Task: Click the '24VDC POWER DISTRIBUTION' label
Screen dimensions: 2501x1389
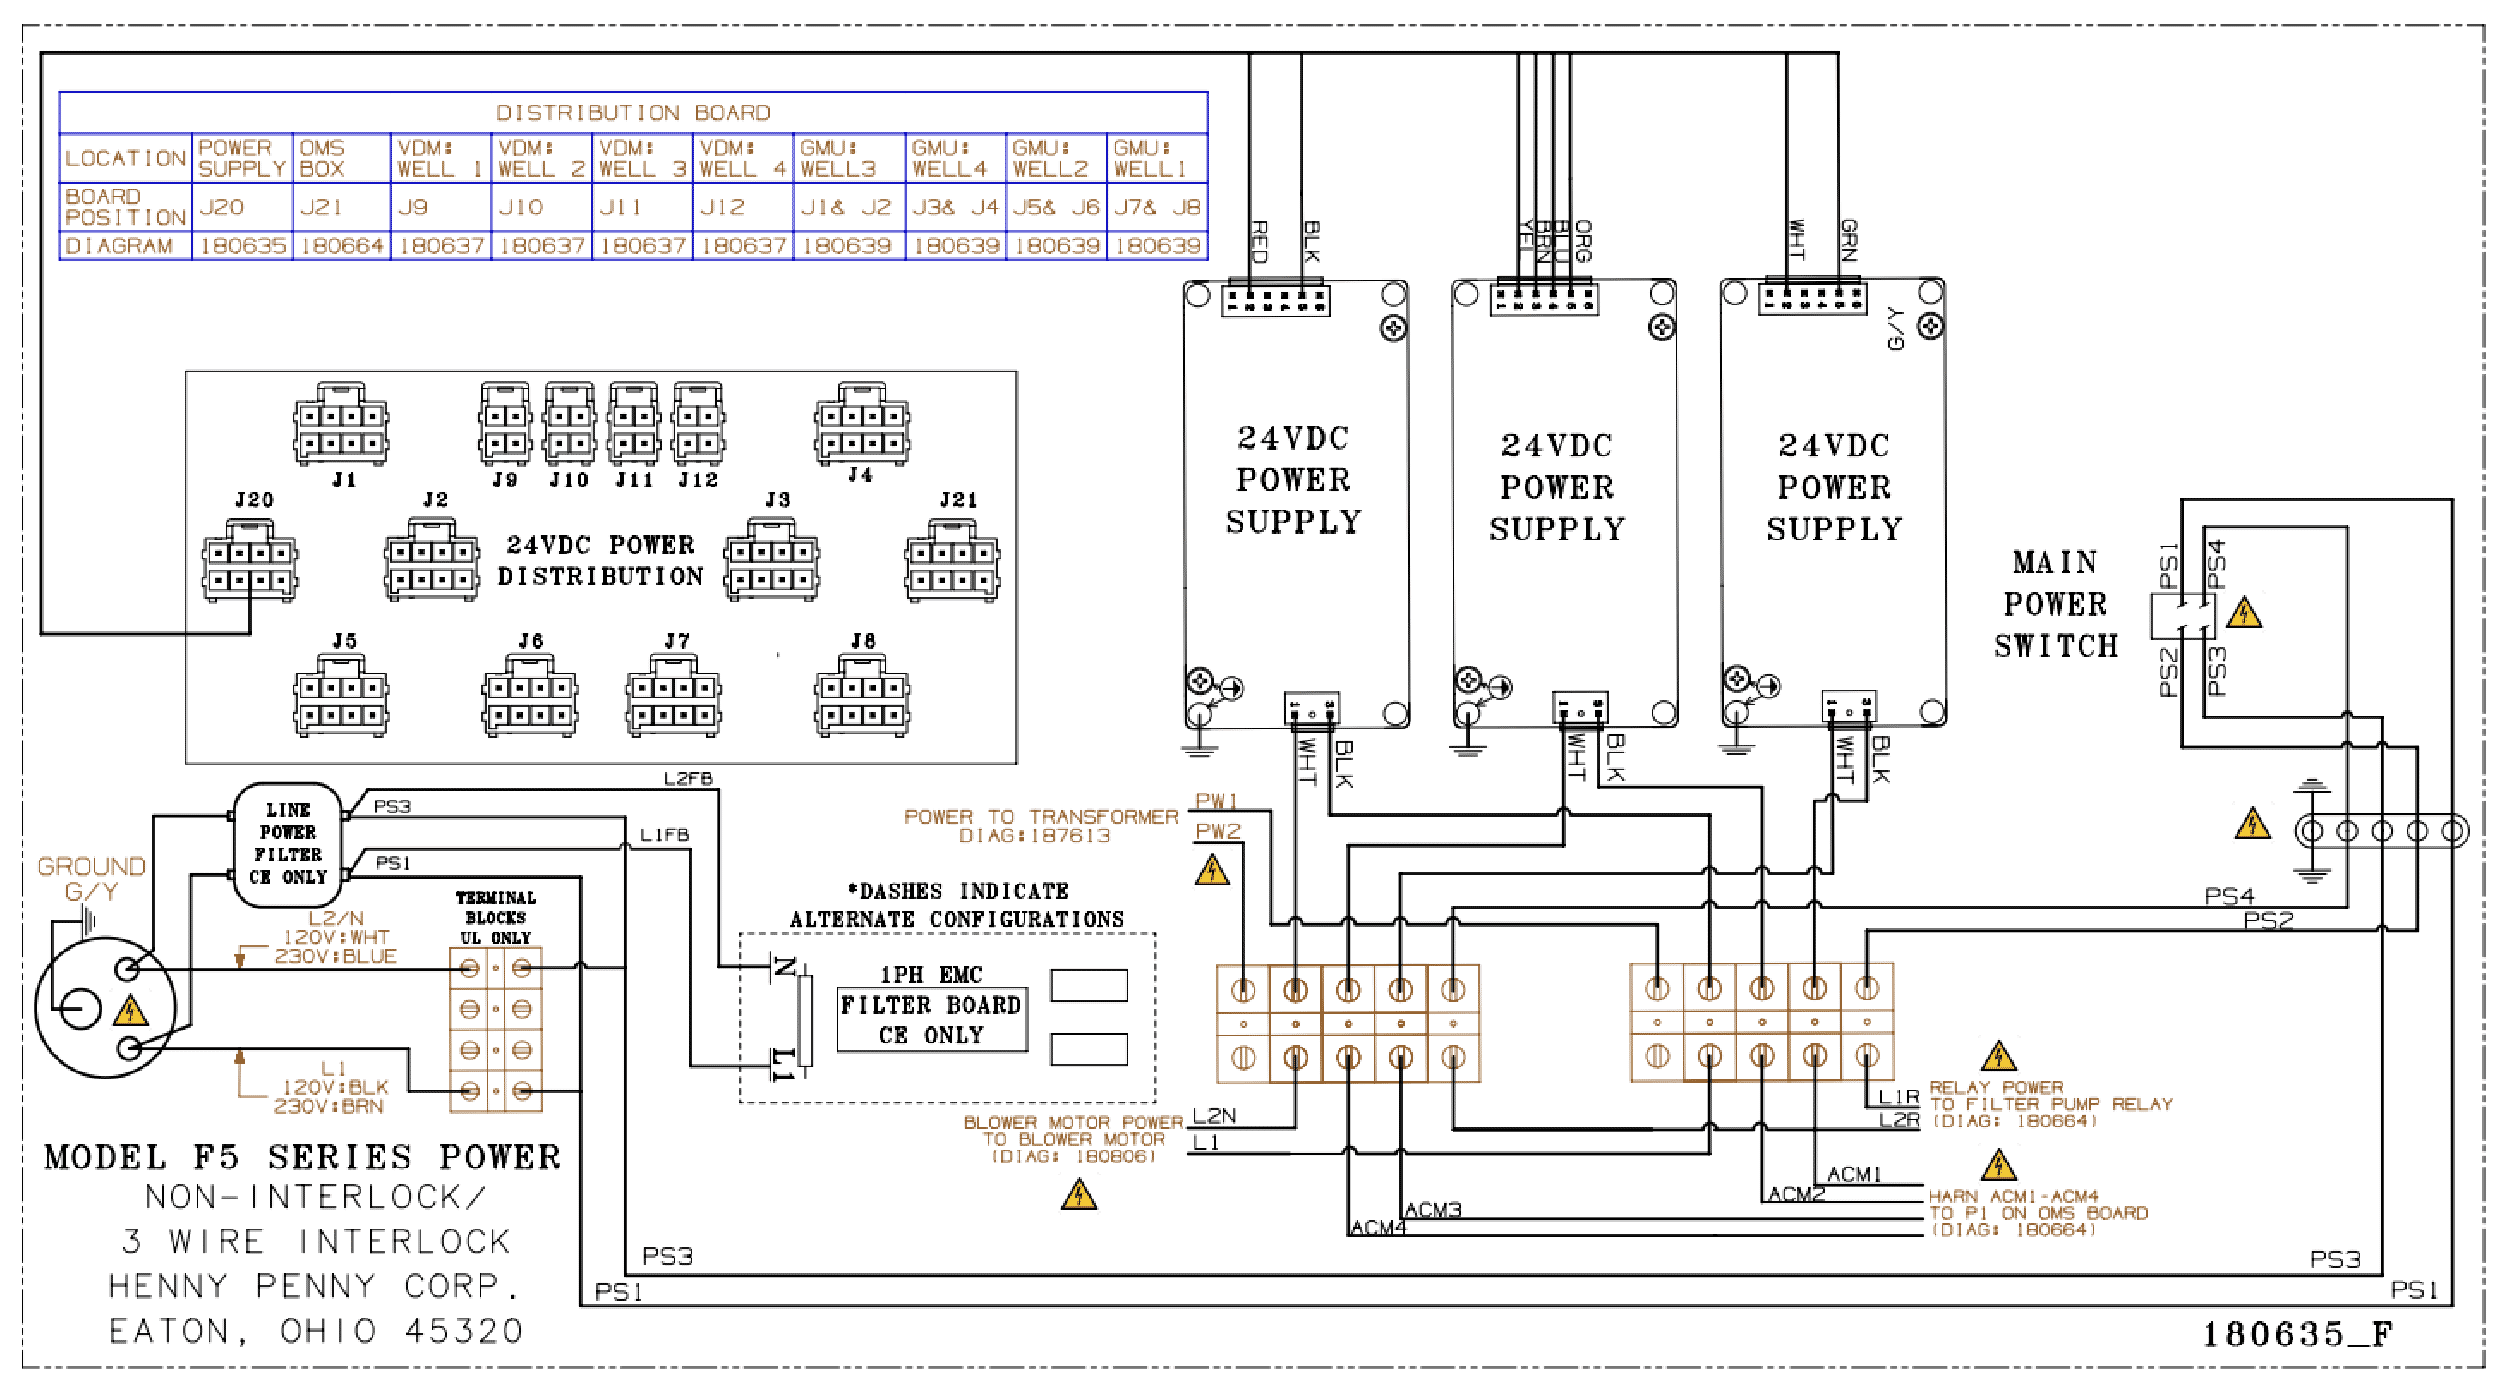Action: click(601, 560)
